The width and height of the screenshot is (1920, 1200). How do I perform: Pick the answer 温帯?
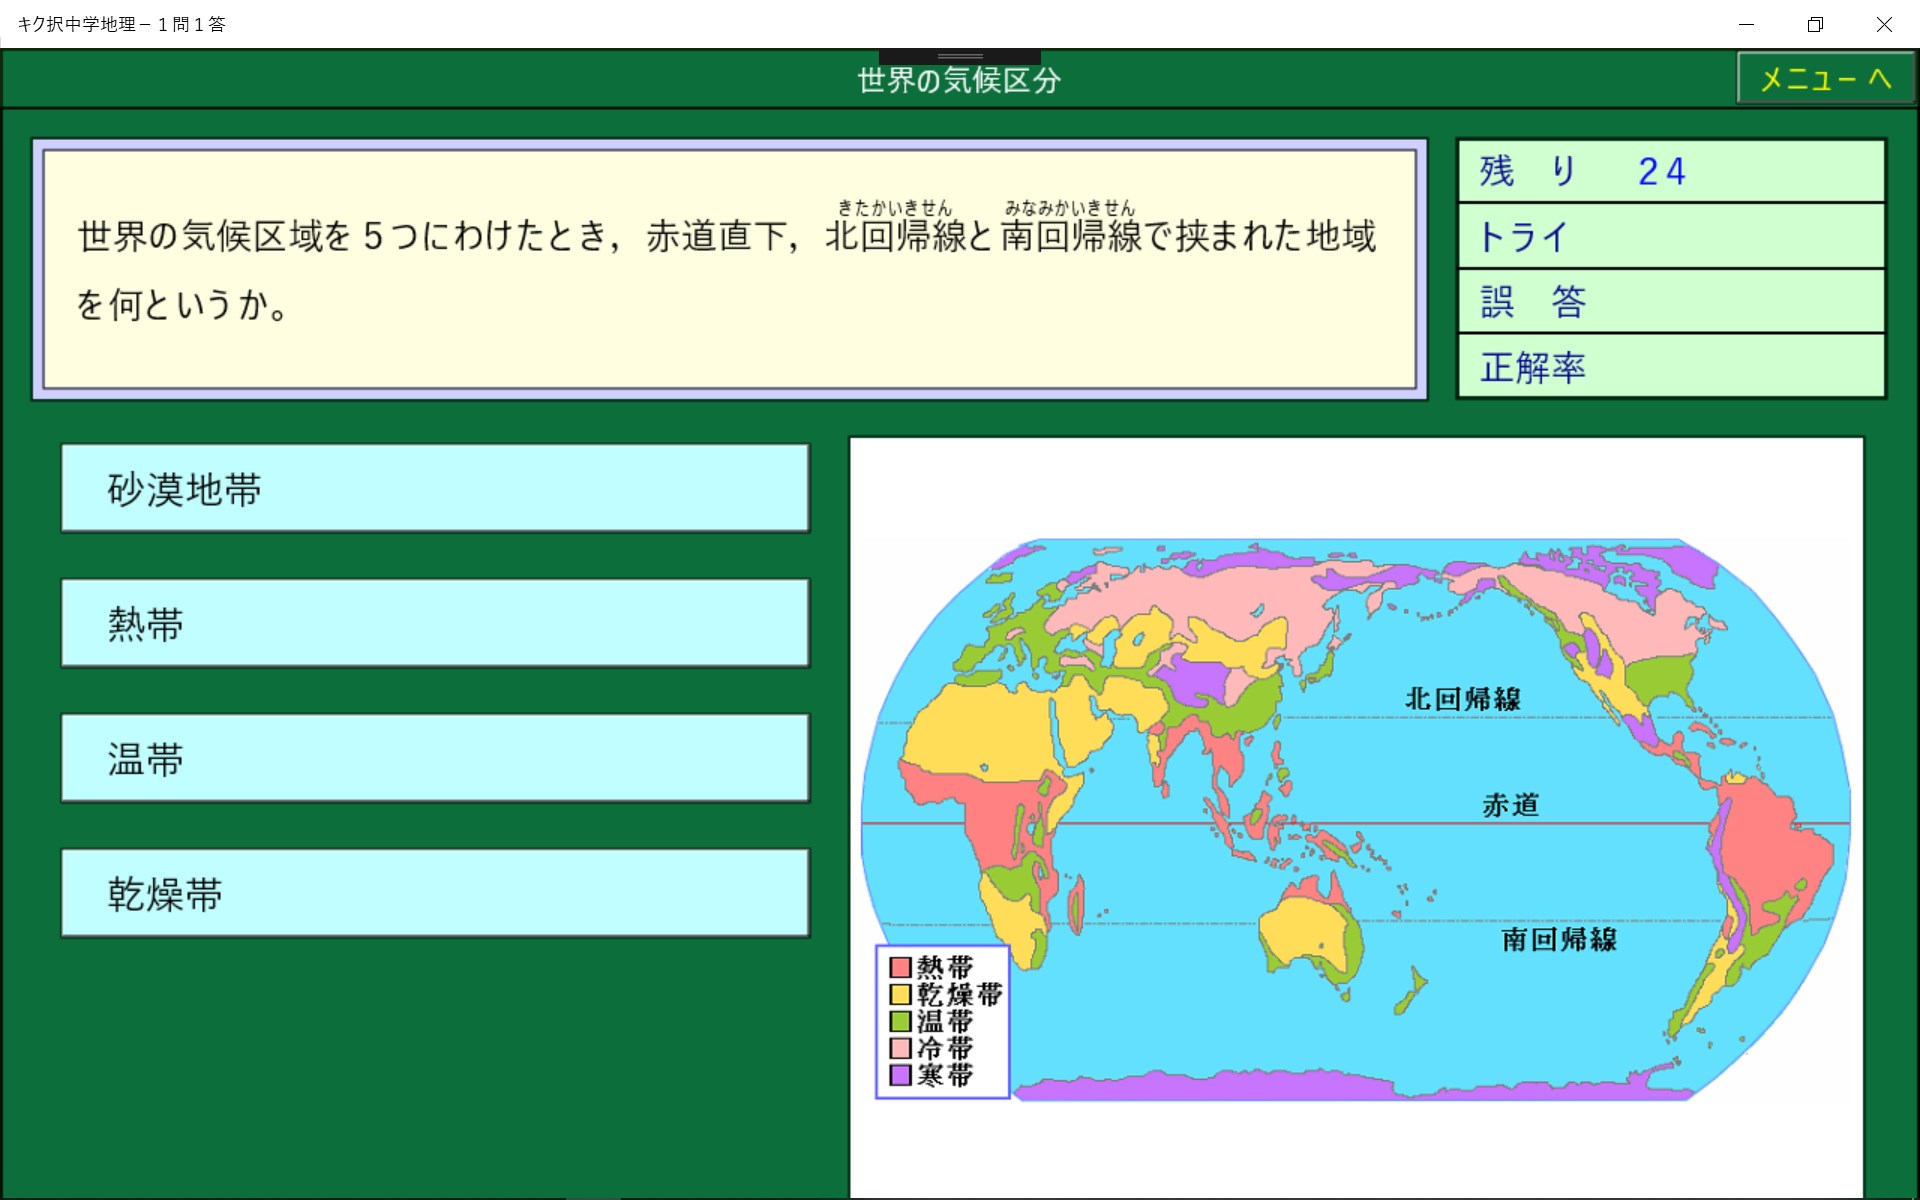click(x=435, y=758)
